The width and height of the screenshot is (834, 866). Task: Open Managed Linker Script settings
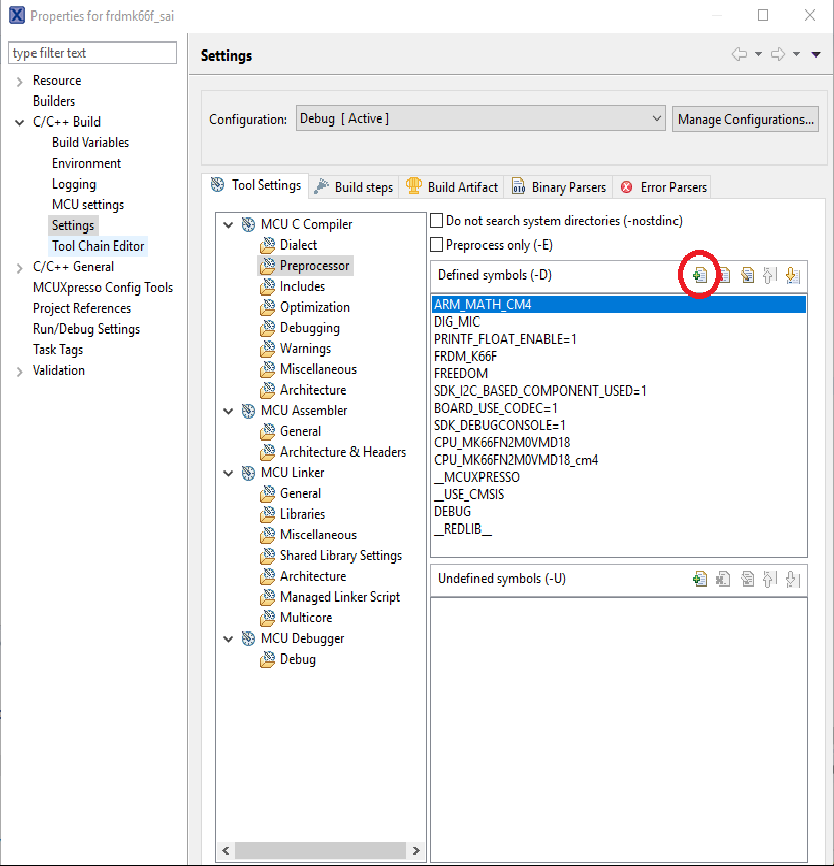(x=340, y=597)
